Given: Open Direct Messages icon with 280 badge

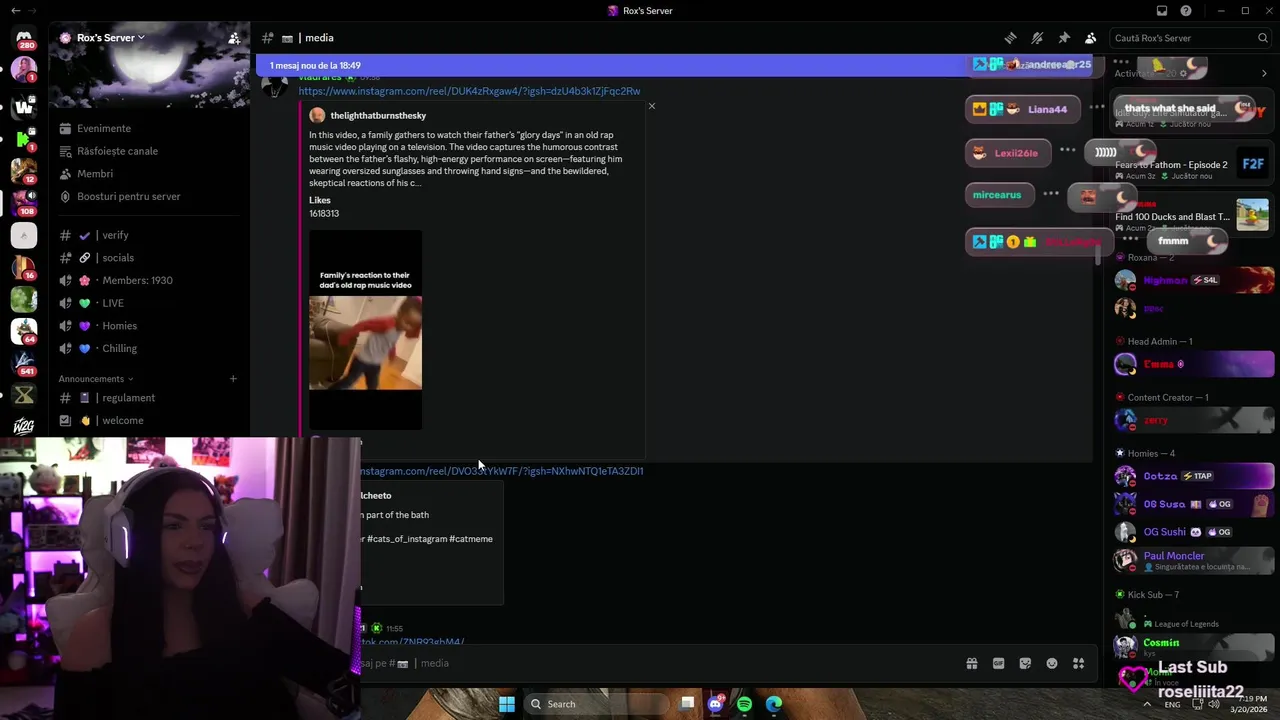Looking at the screenshot, I should tap(24, 38).
